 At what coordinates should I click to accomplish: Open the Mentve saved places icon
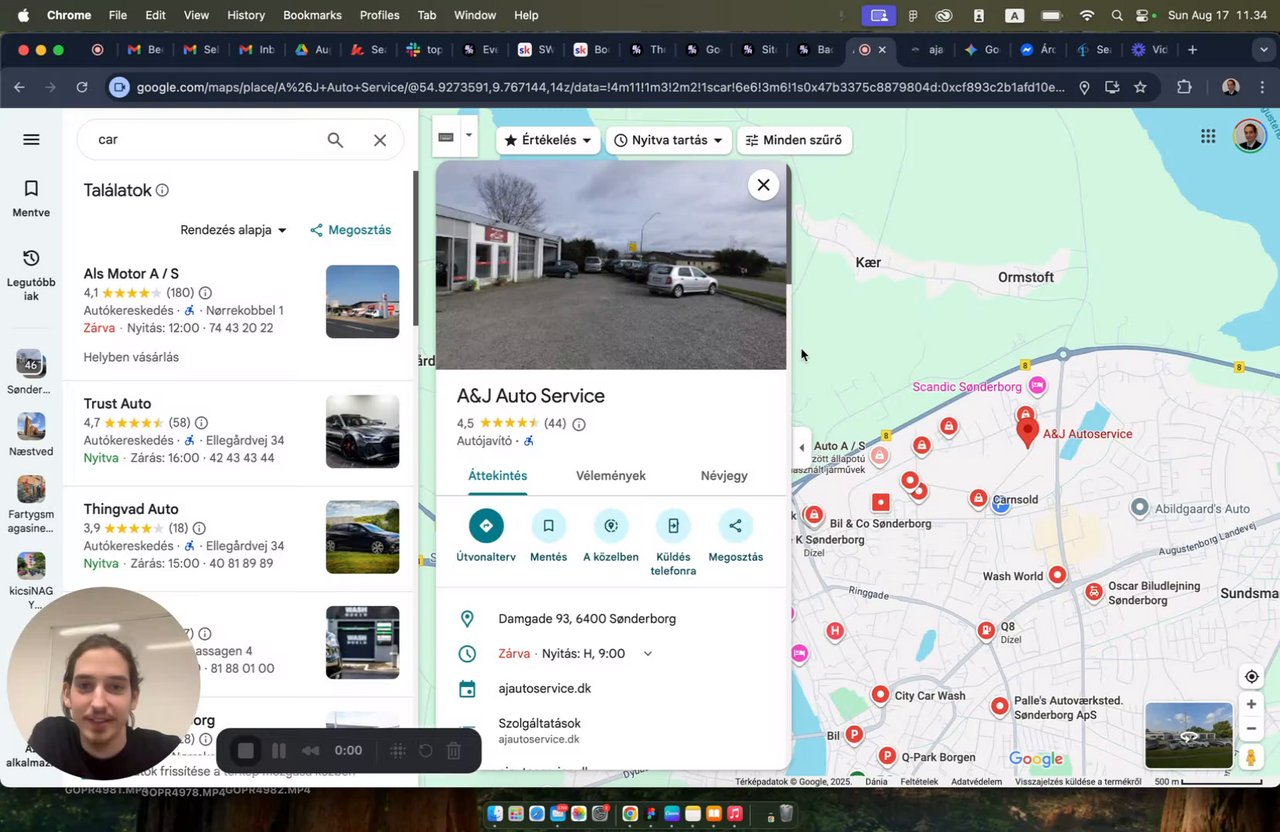pyautogui.click(x=31, y=189)
